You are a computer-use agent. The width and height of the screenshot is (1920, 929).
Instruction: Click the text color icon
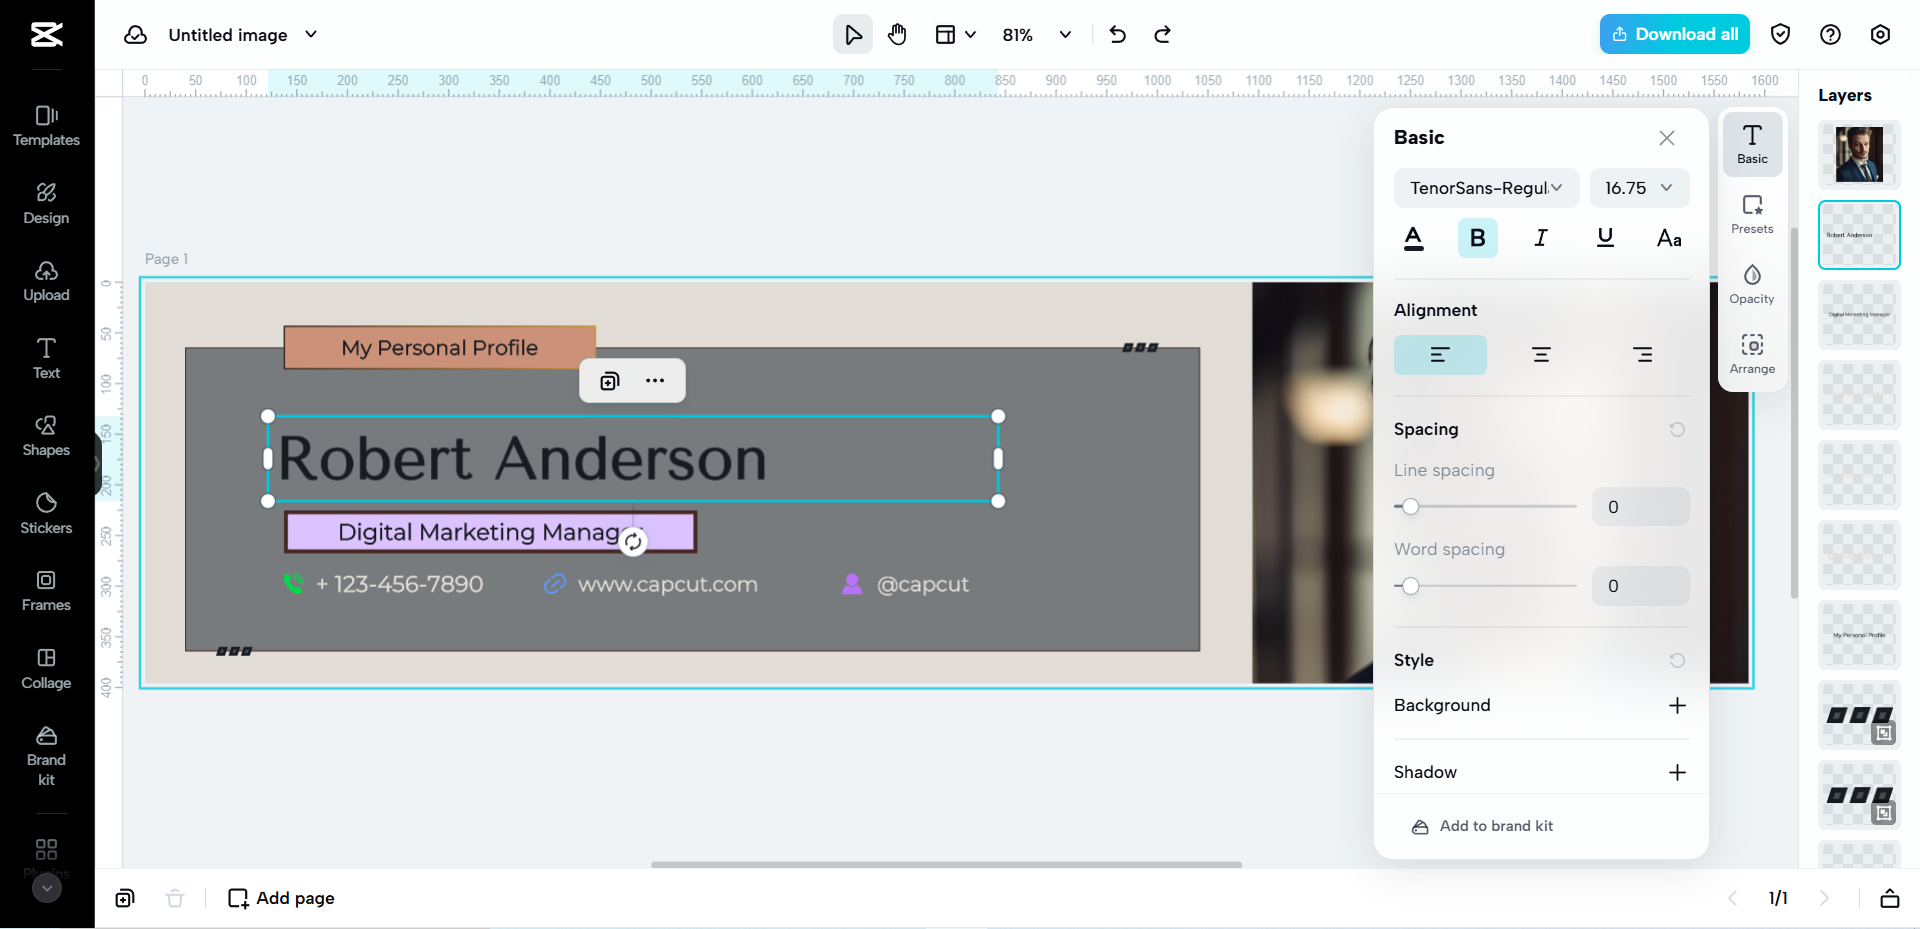pyautogui.click(x=1413, y=238)
